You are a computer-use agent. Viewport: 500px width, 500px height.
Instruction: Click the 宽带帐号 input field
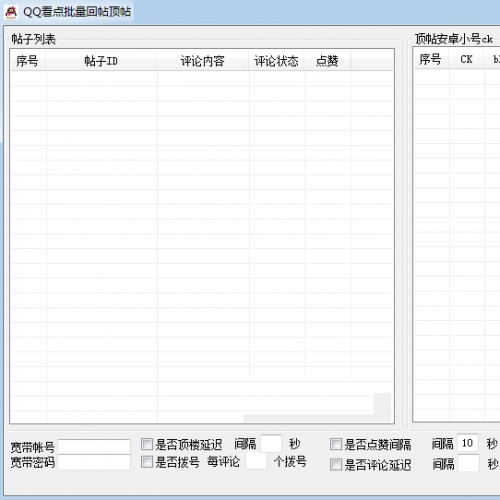pos(94,447)
